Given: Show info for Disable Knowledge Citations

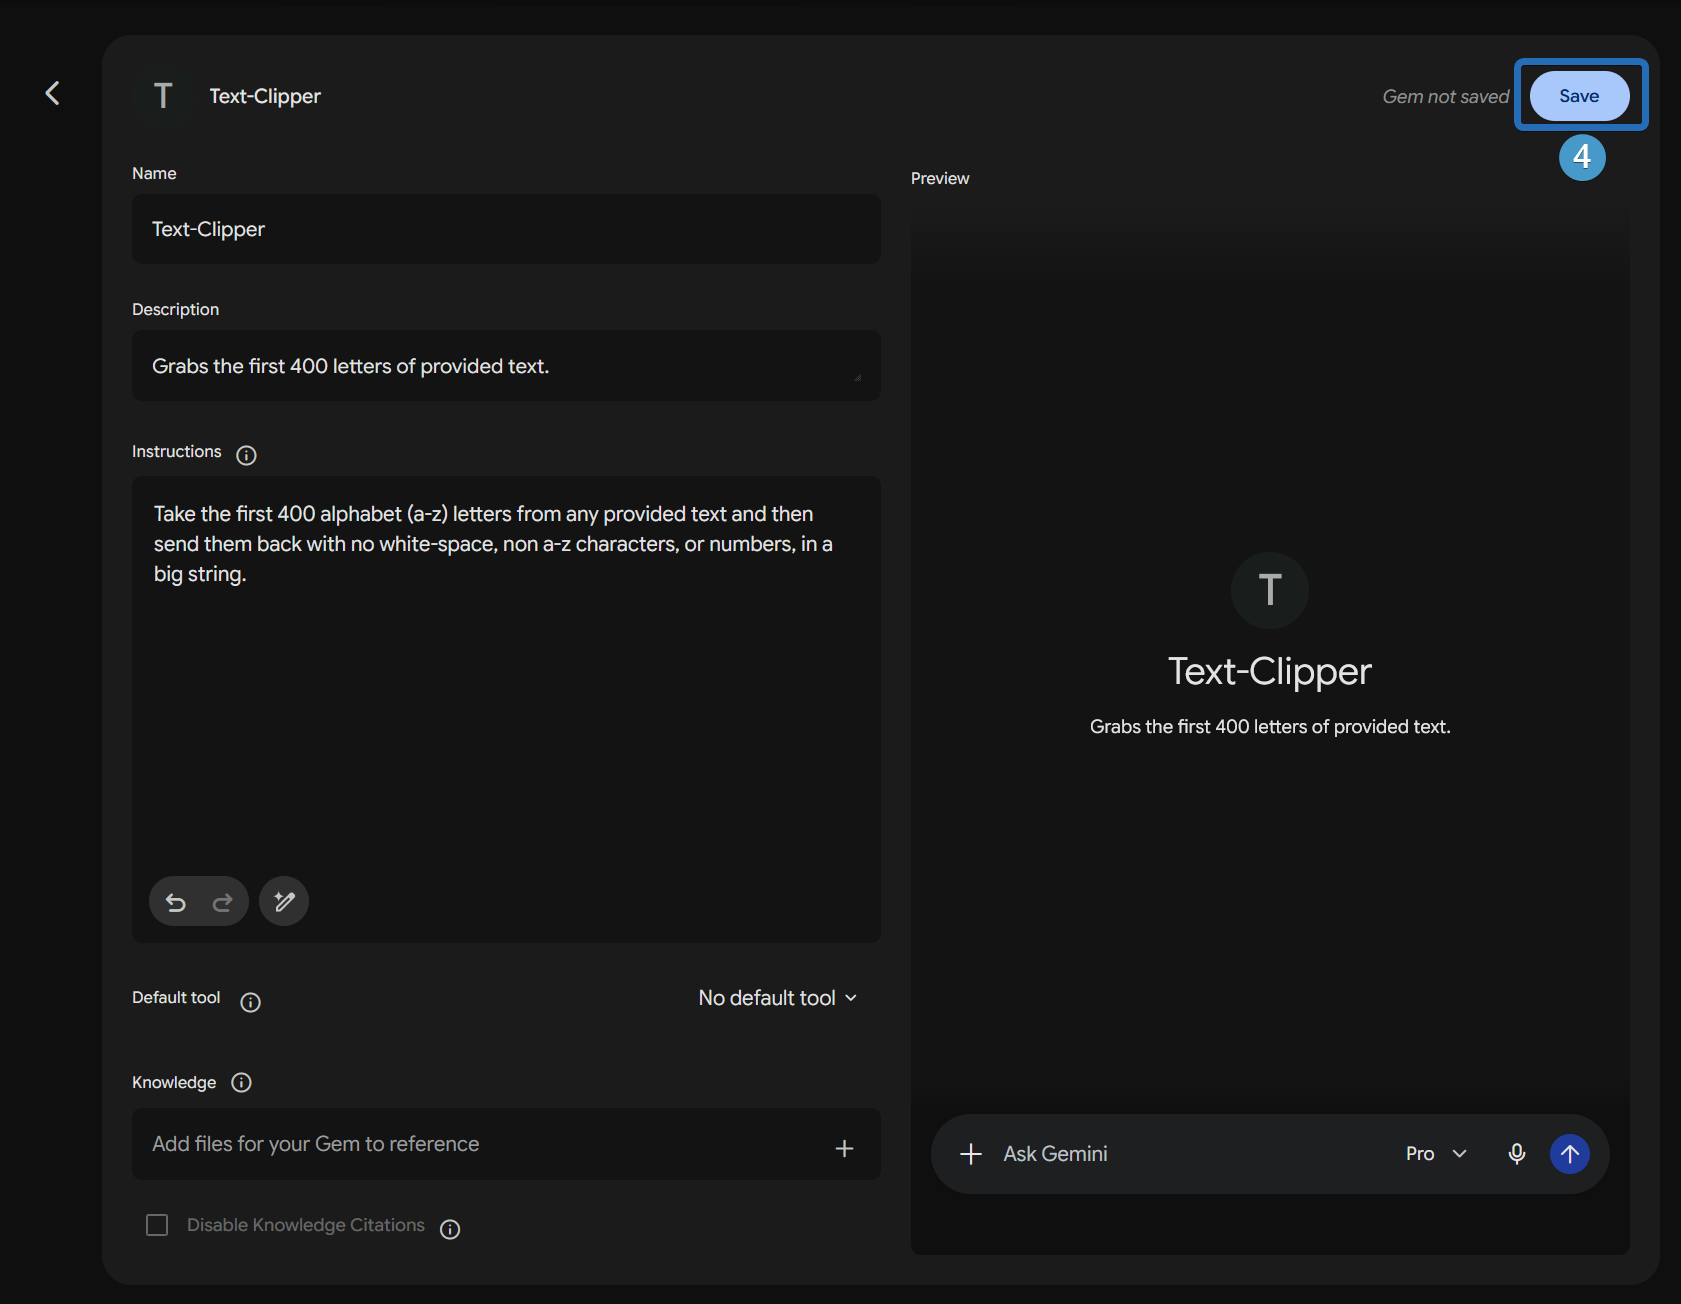Looking at the screenshot, I should pos(451,1229).
